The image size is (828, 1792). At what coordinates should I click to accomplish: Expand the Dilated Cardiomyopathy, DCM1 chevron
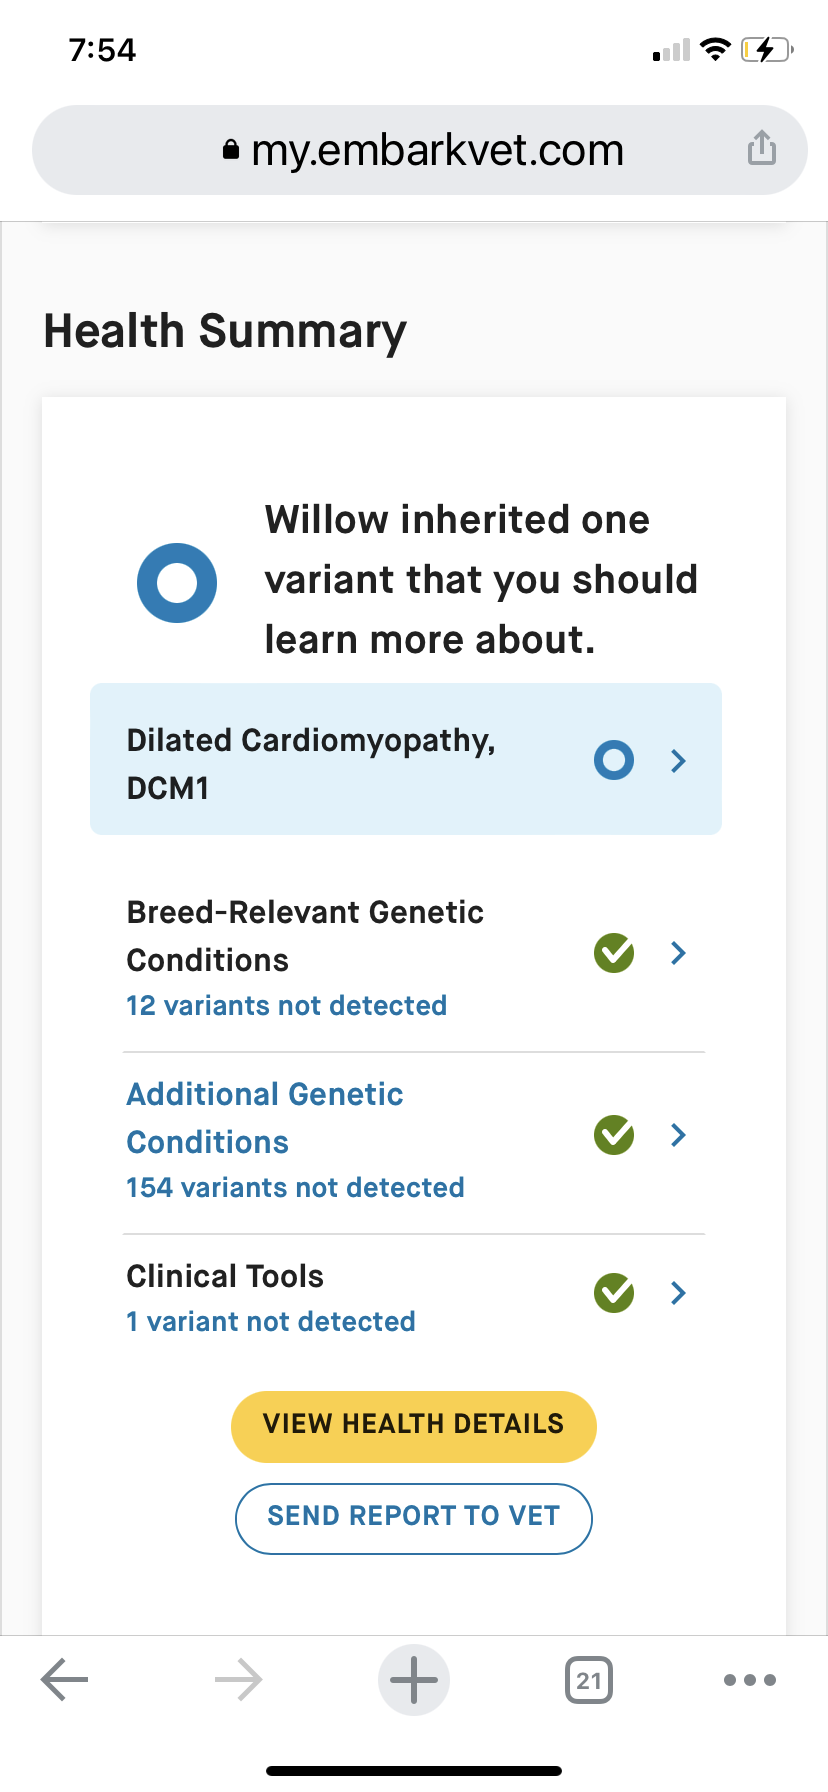click(x=678, y=761)
